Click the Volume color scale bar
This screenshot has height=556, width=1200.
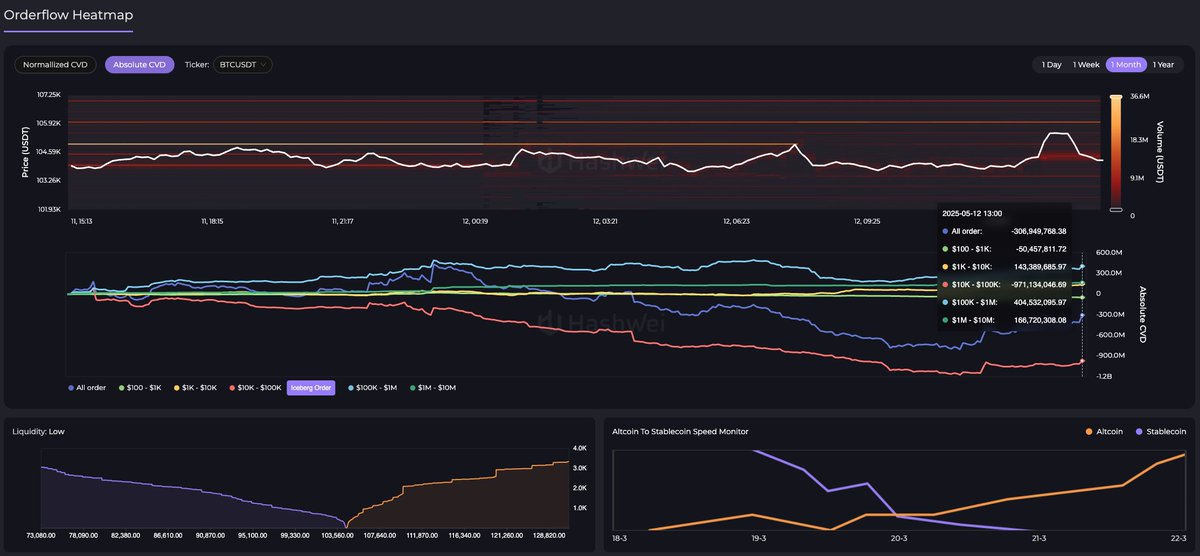(1116, 152)
